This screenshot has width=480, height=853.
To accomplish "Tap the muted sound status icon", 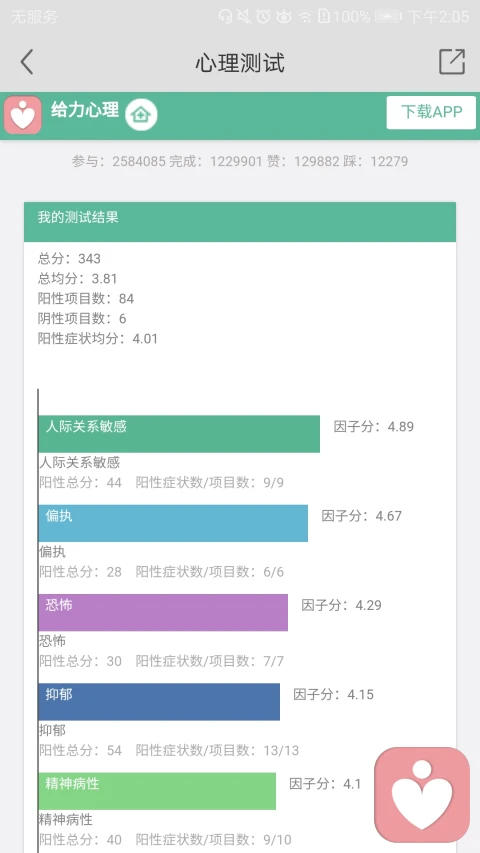I will pyautogui.click(x=244, y=17).
